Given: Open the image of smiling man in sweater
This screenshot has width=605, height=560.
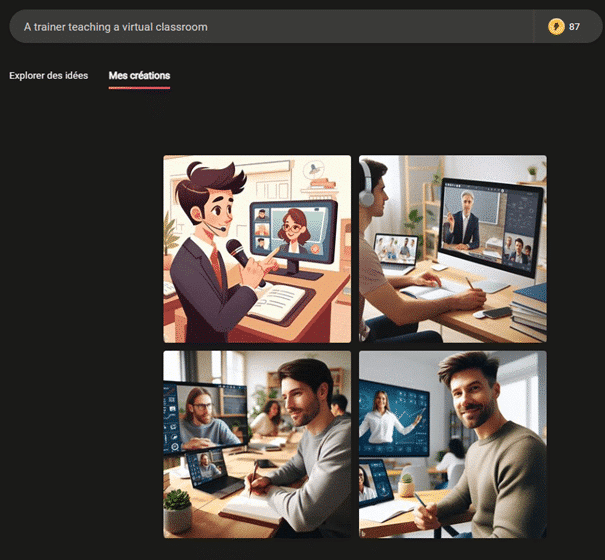Looking at the screenshot, I should click(x=453, y=444).
